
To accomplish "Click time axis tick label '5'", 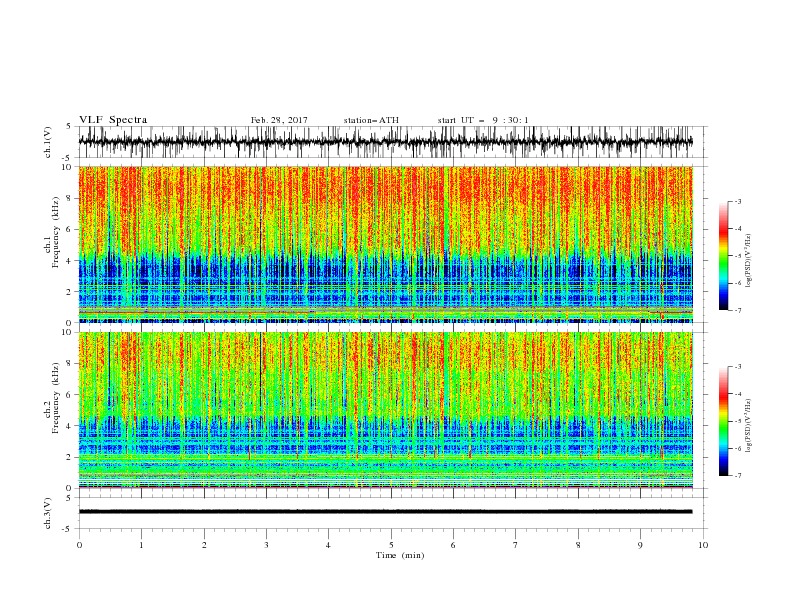I will [391, 545].
